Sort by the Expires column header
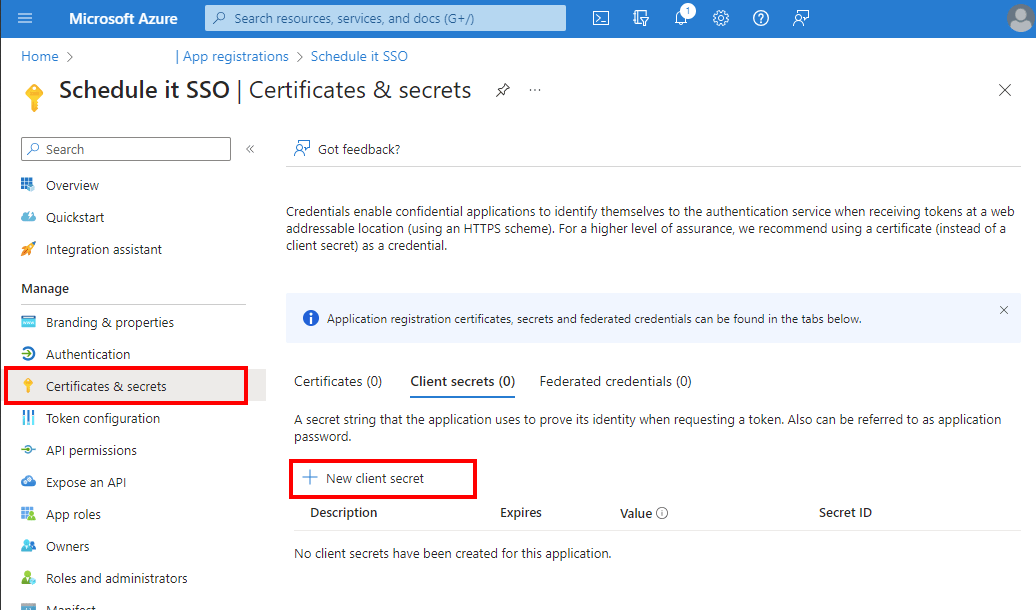 click(521, 513)
